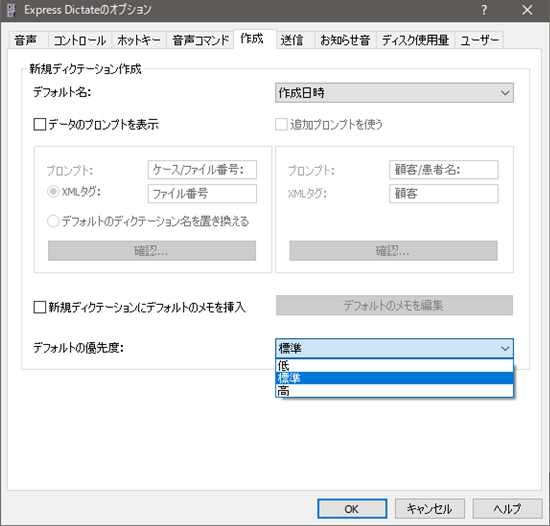
Task: Click the left 確認... button
Action: point(152,251)
